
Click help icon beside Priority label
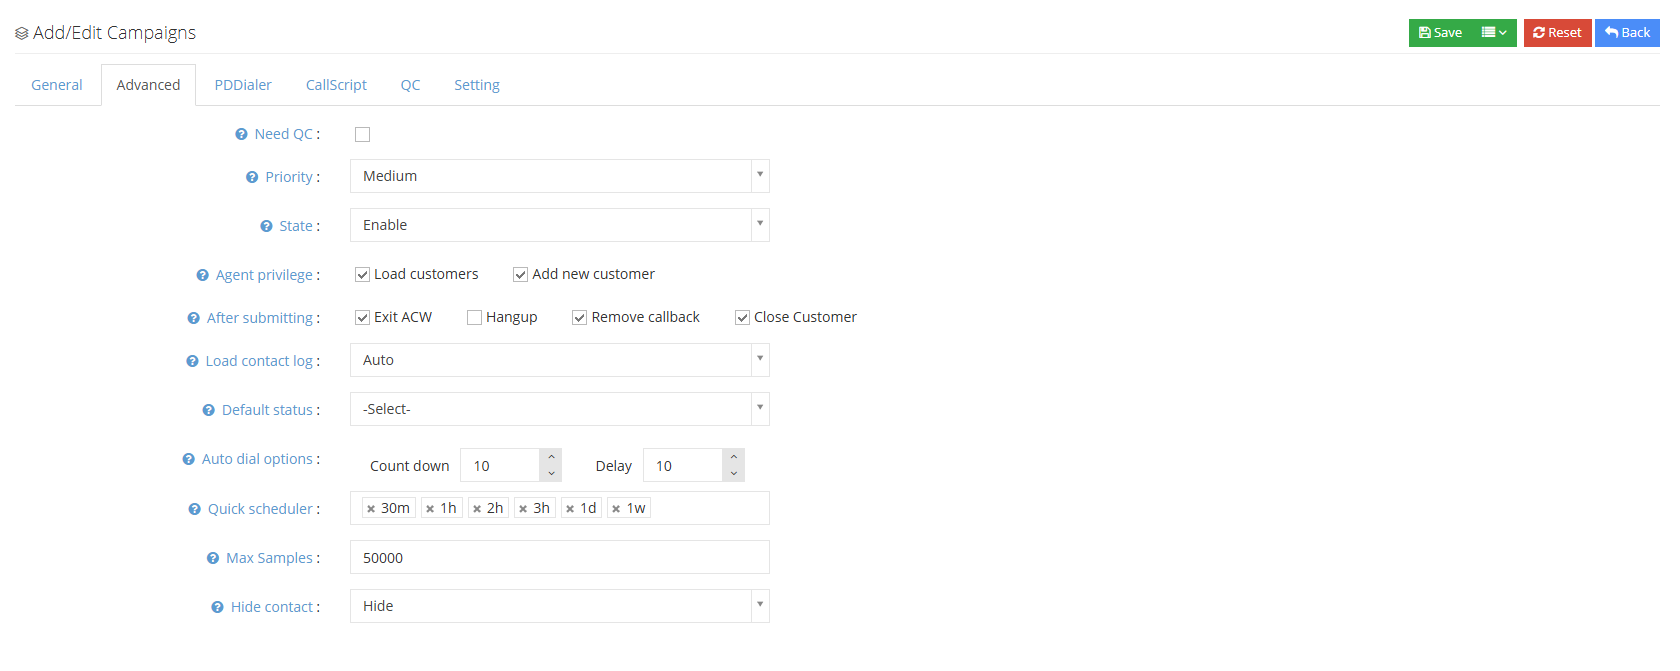point(252,177)
